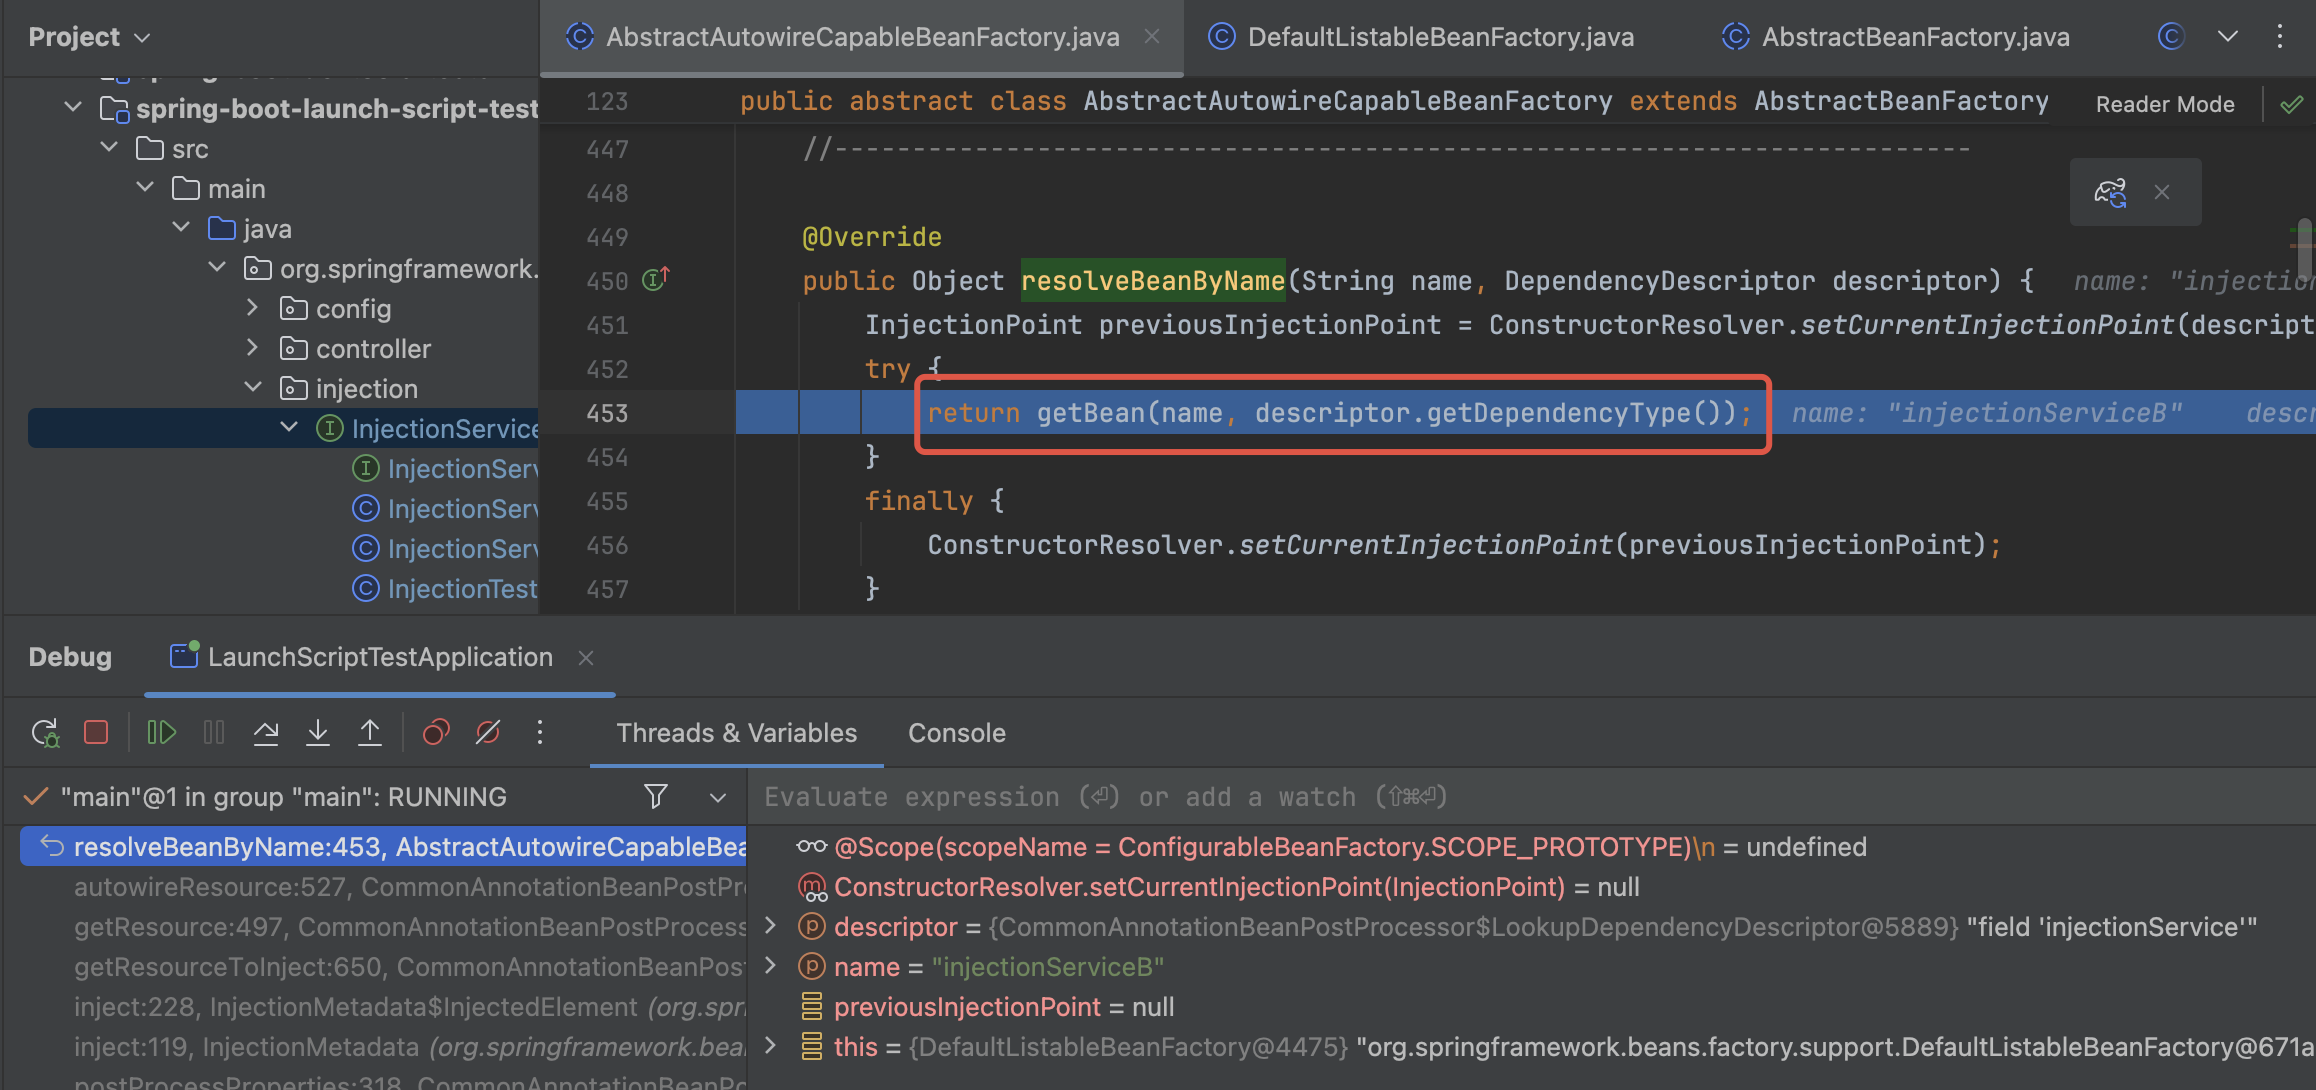Click the Step Into icon
2316x1090 pixels.
[x=318, y=733]
